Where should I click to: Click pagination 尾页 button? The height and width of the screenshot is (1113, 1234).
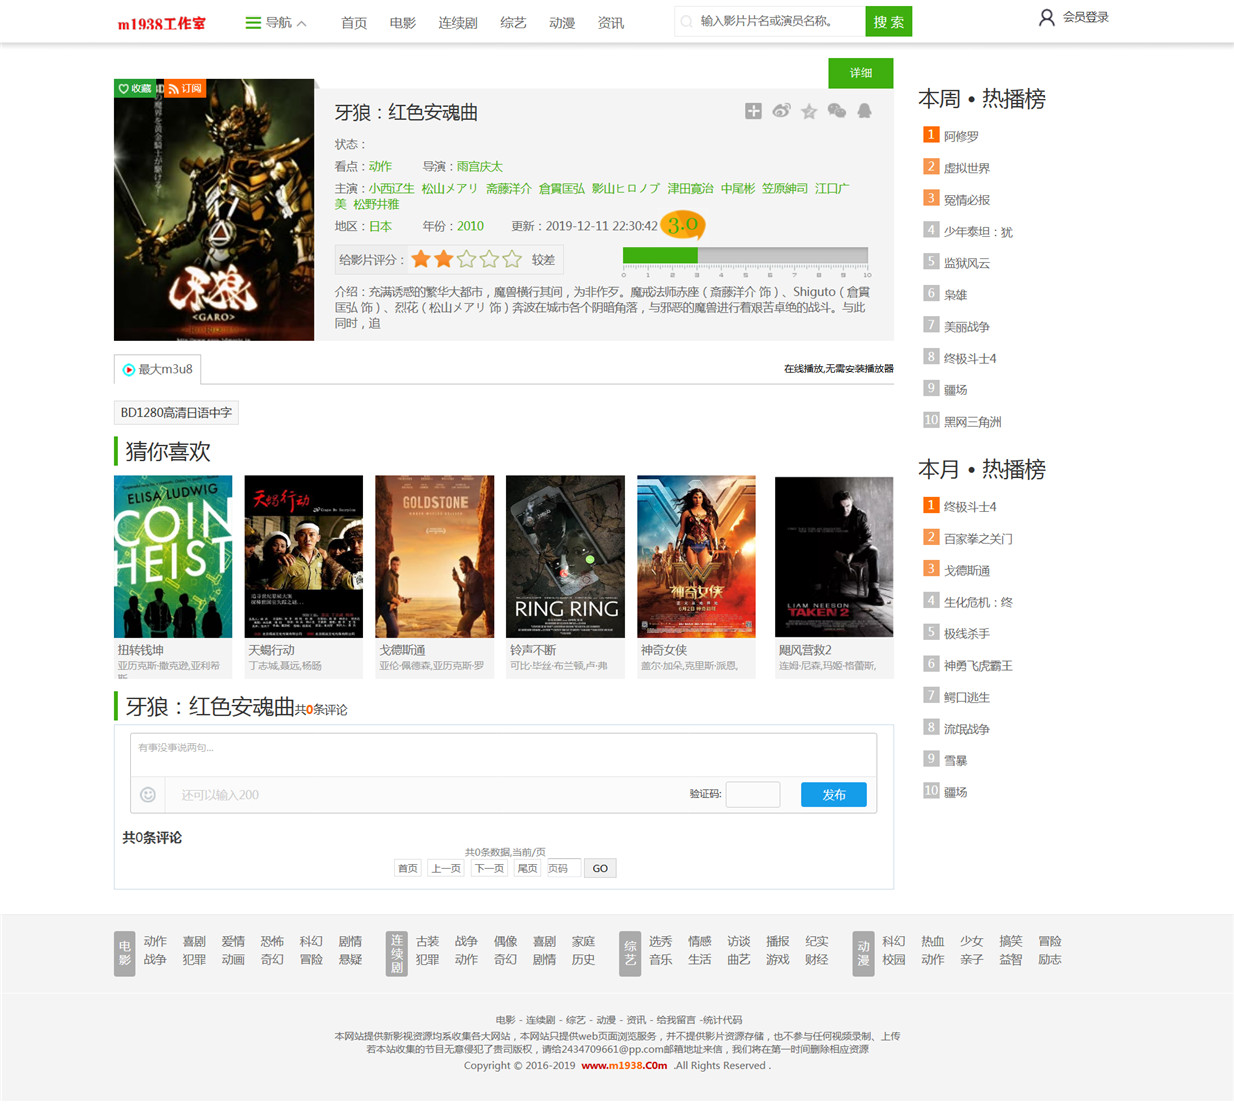[527, 868]
